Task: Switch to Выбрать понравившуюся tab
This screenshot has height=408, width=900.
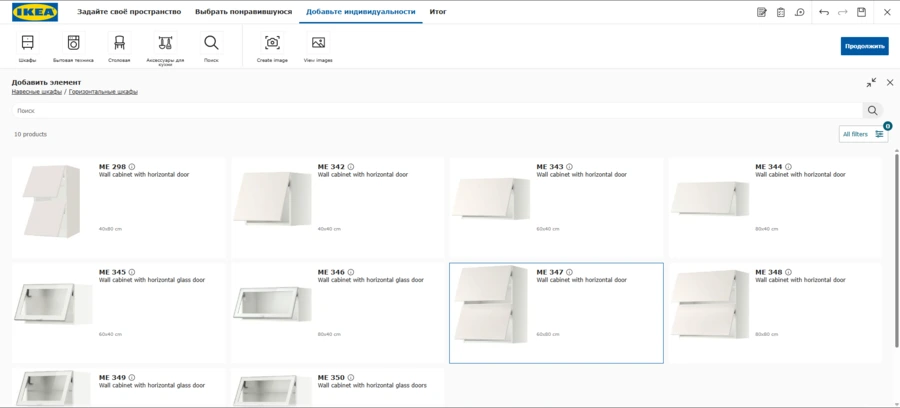Action: click(243, 11)
